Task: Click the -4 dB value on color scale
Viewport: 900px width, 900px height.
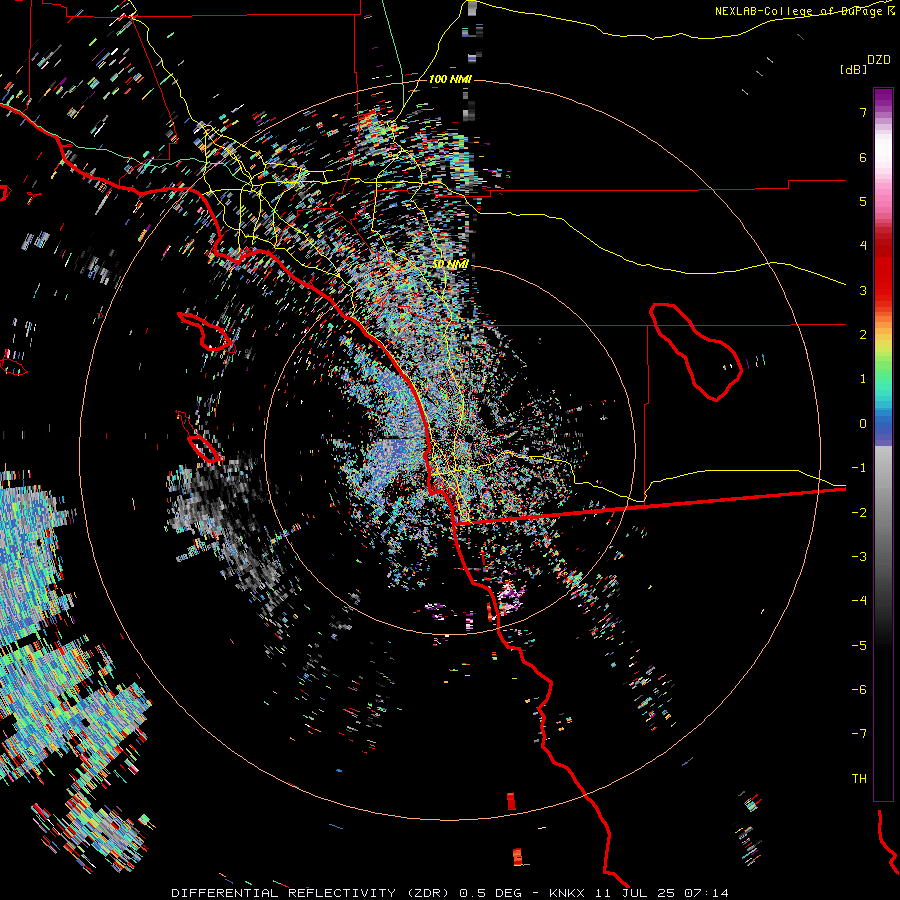Action: [859, 601]
